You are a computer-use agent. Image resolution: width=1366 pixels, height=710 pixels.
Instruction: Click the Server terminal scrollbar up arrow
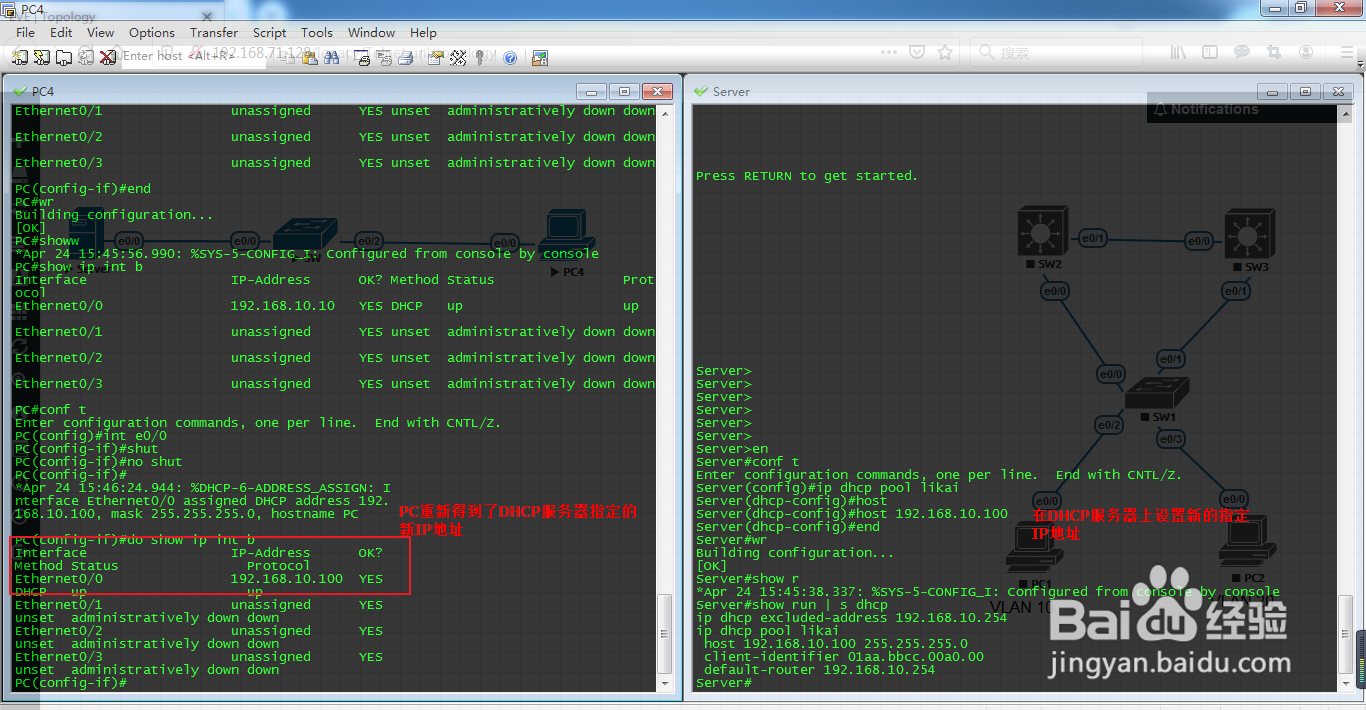[1347, 113]
